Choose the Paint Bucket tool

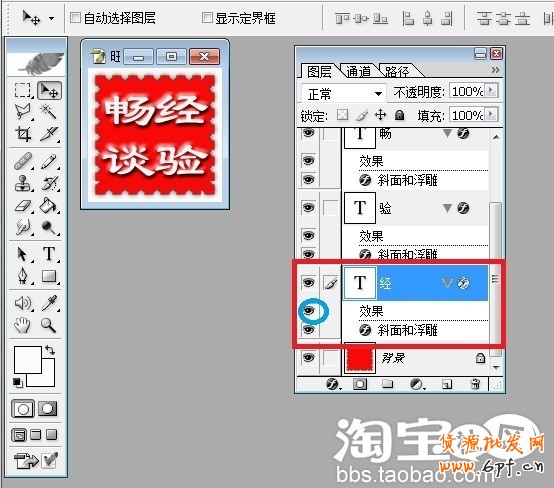(x=48, y=205)
